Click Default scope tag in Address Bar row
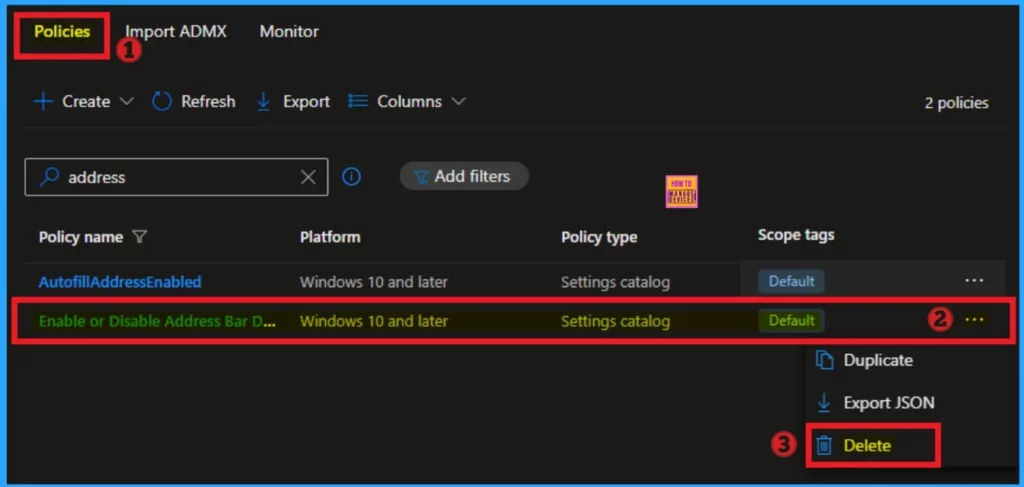This screenshot has width=1024, height=487. click(x=792, y=321)
